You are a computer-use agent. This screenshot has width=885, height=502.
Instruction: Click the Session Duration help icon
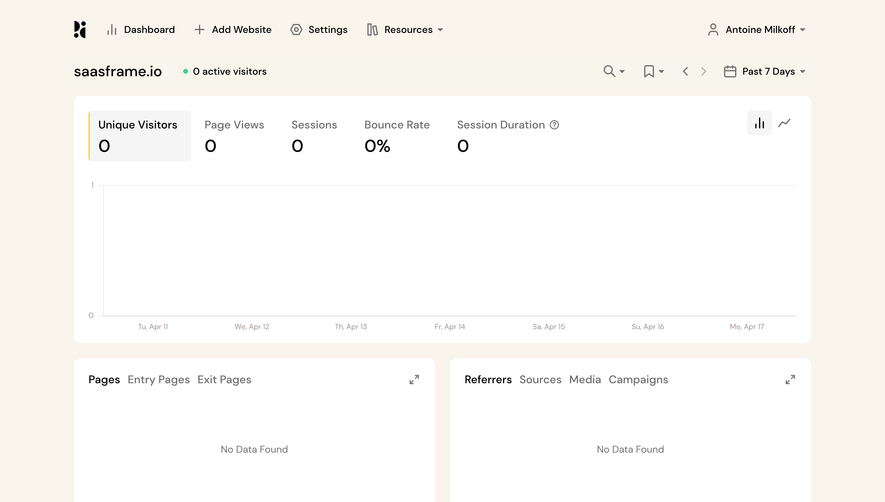click(x=554, y=125)
